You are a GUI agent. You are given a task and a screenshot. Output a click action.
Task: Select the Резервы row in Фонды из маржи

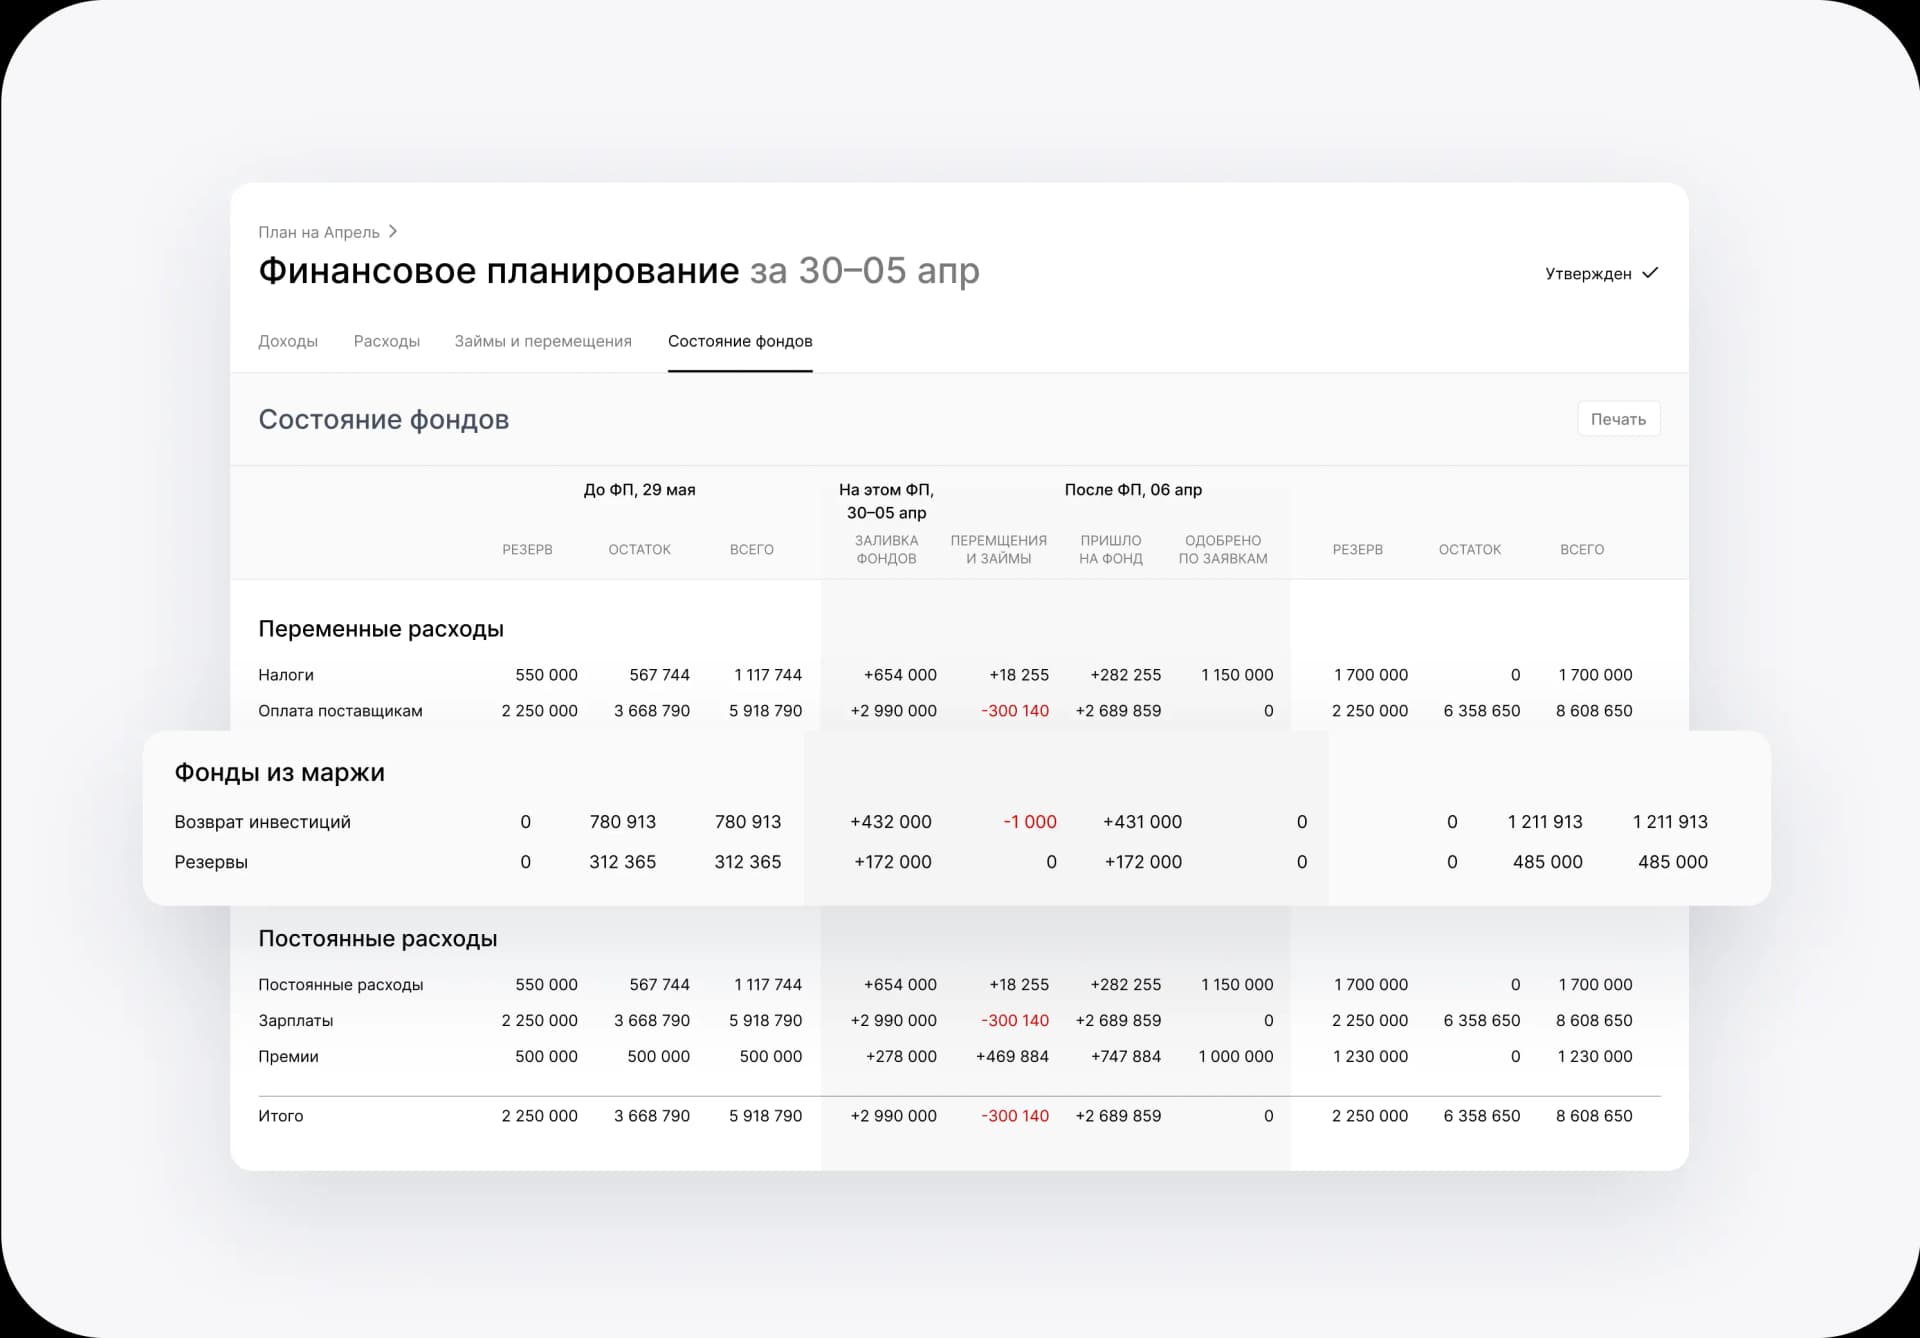tap(211, 862)
